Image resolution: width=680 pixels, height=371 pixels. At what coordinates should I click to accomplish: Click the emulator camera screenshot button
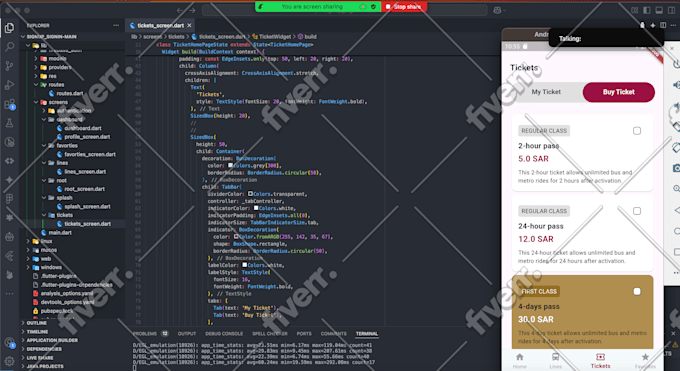[x=676, y=168]
